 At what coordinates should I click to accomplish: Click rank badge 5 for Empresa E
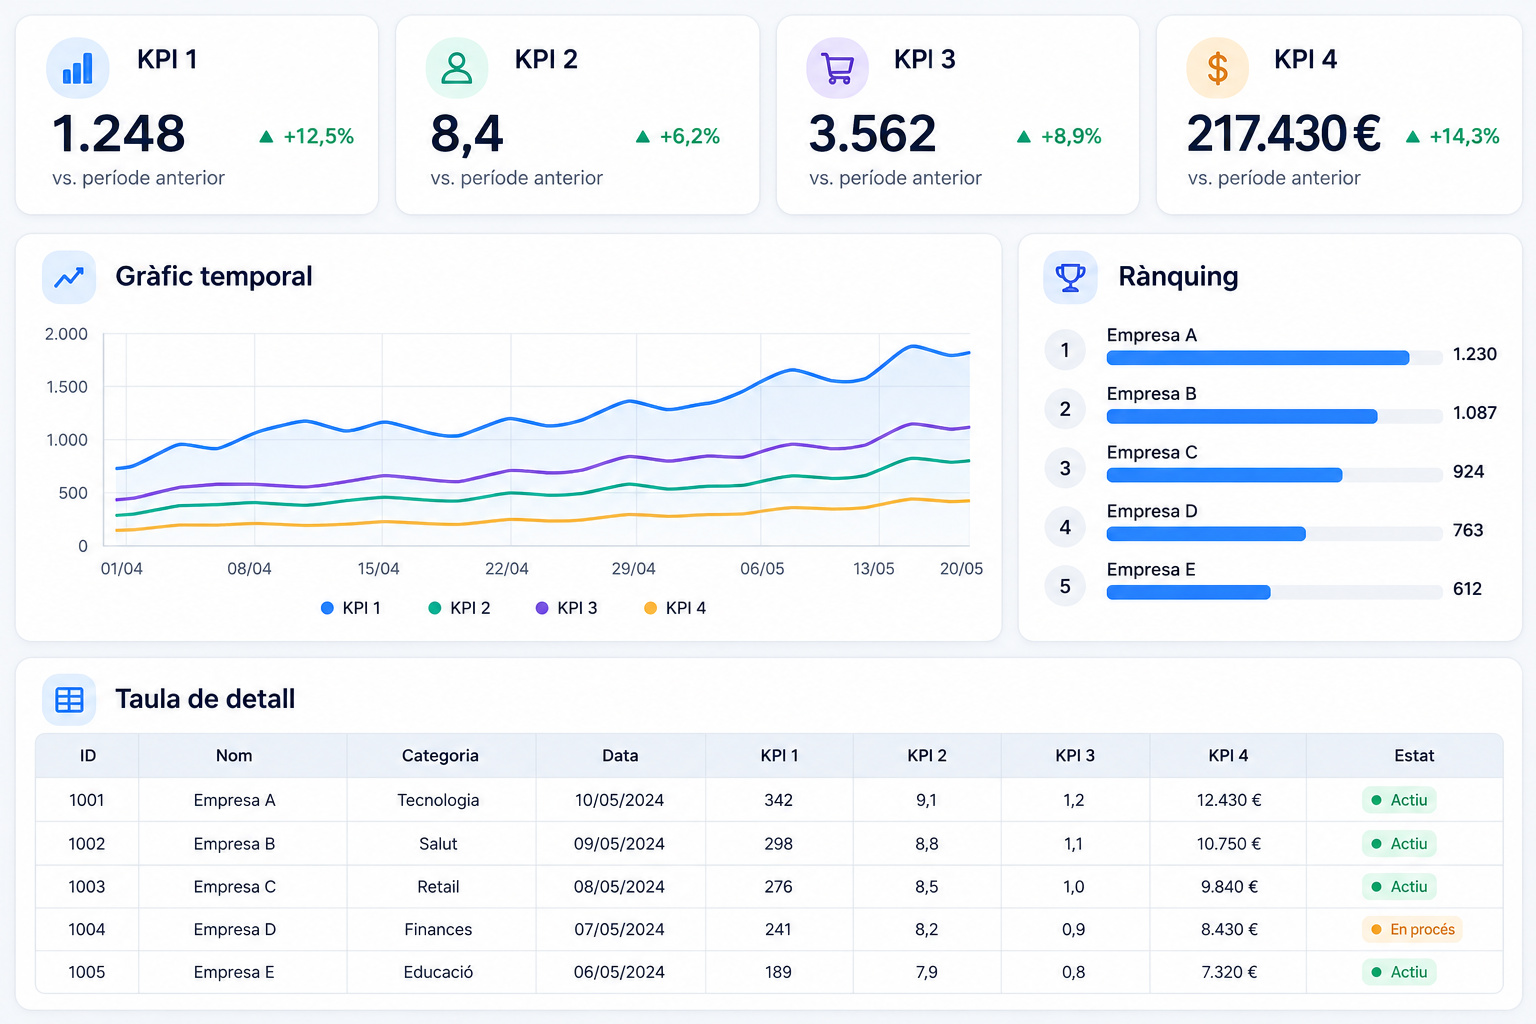point(1065,586)
